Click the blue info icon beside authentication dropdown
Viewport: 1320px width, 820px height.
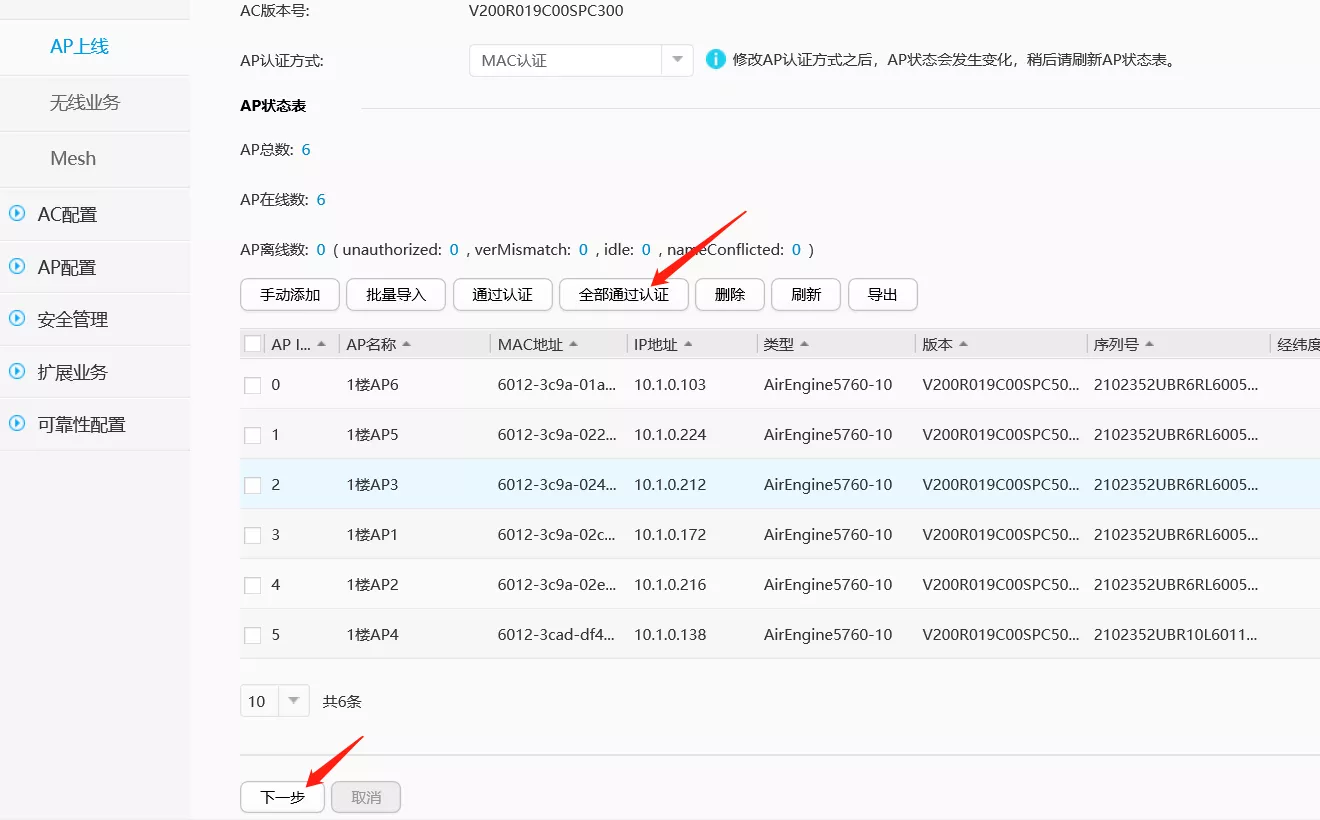click(x=715, y=60)
